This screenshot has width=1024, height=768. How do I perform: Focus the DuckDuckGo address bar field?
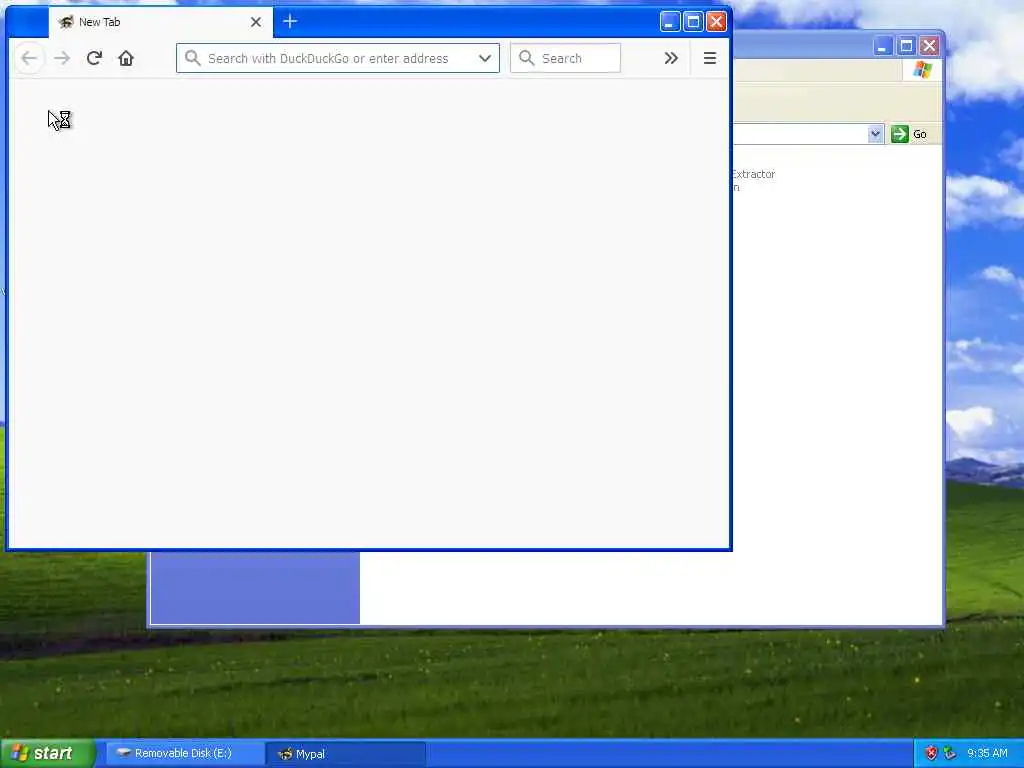coord(338,58)
